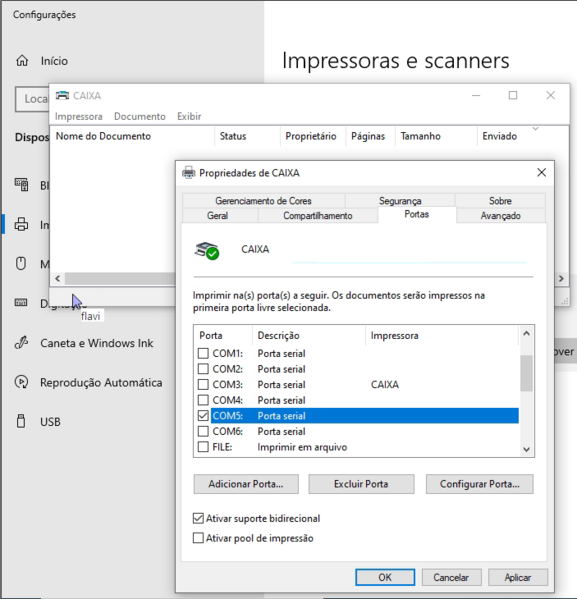Screen dimensions: 577x599
Task: Check the COM1: port checkbox
Action: 203,353
